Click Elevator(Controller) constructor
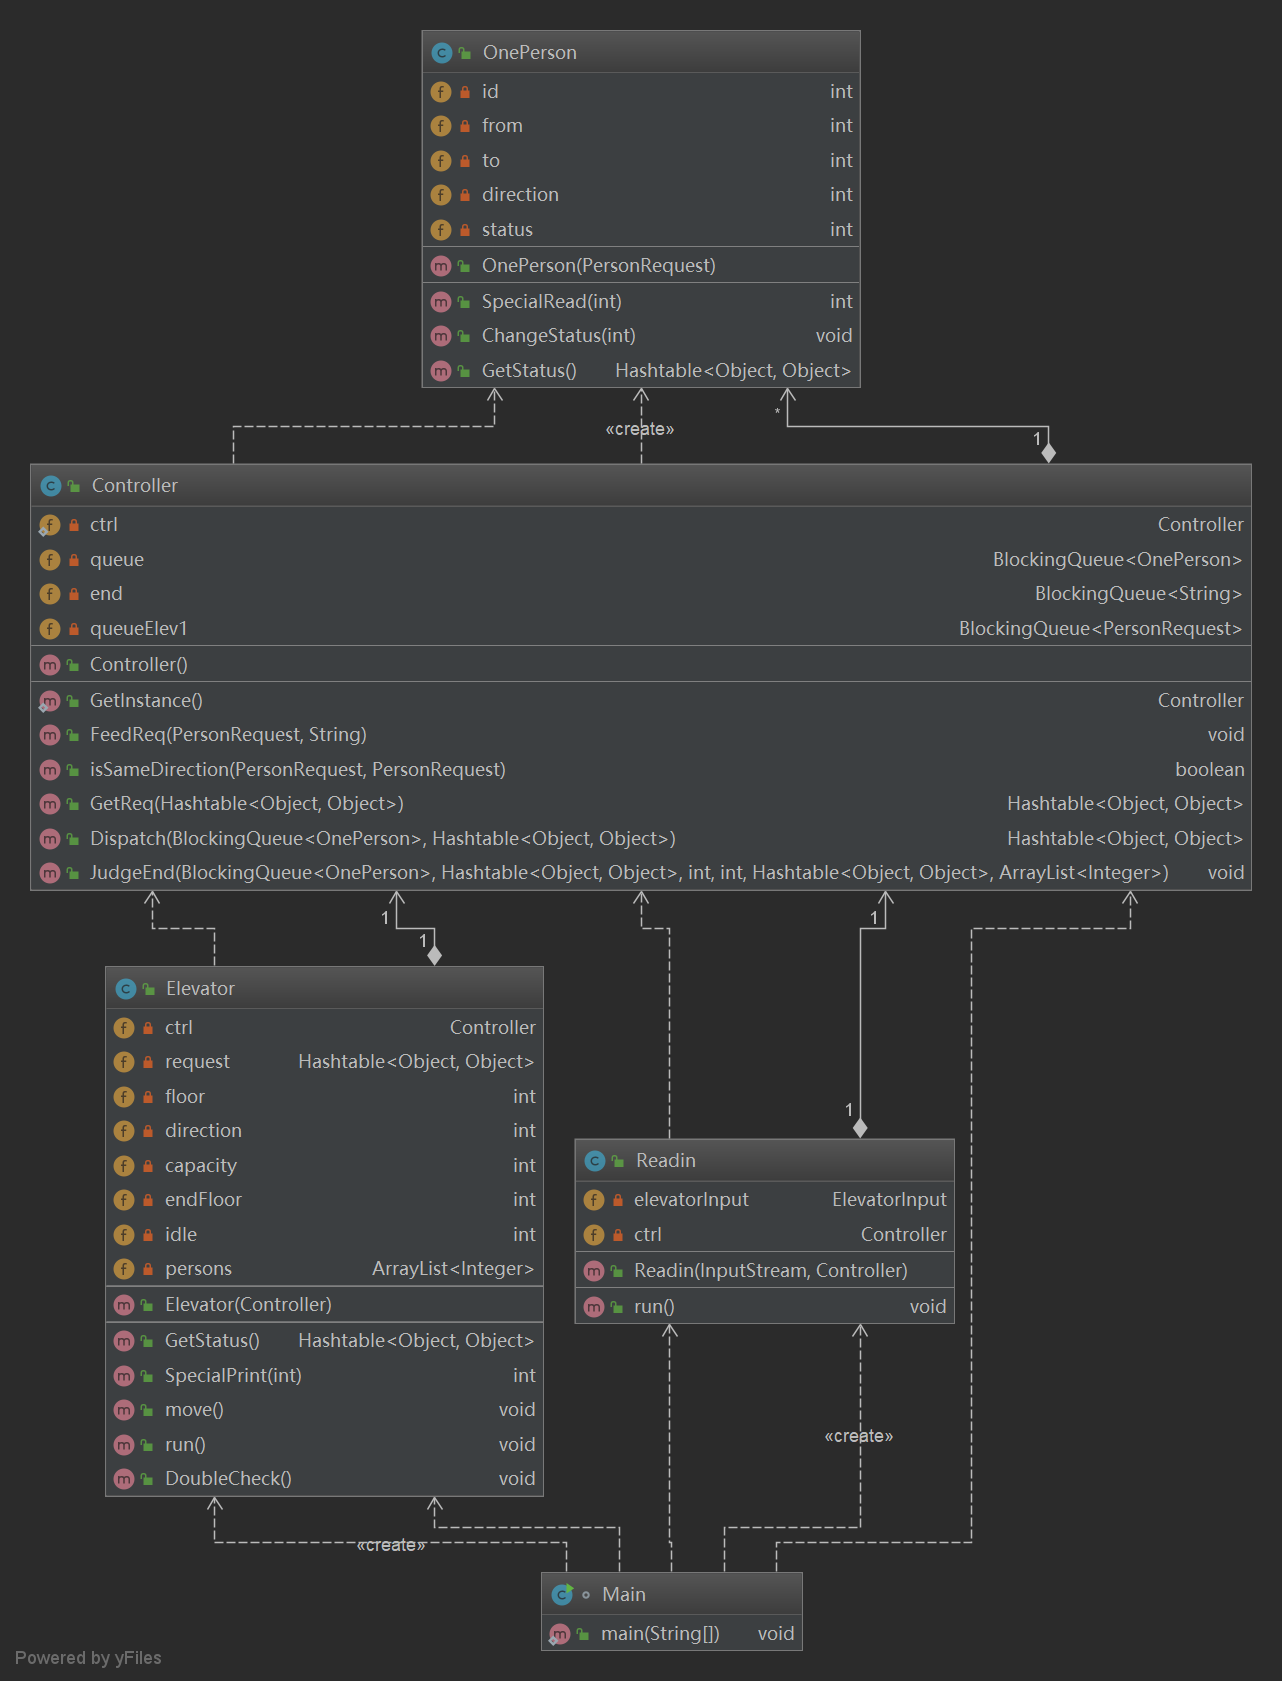Screen dimensions: 1282x1681 [x=248, y=1304]
